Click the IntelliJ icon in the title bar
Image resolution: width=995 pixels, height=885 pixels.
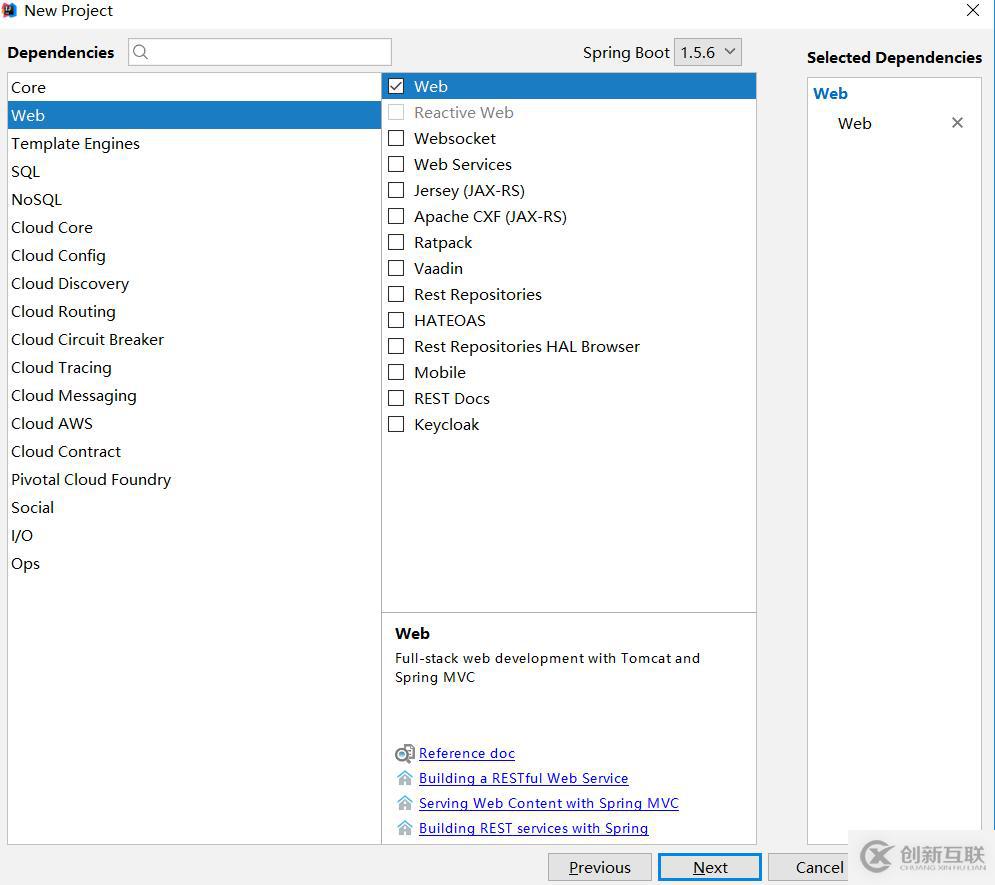point(10,10)
